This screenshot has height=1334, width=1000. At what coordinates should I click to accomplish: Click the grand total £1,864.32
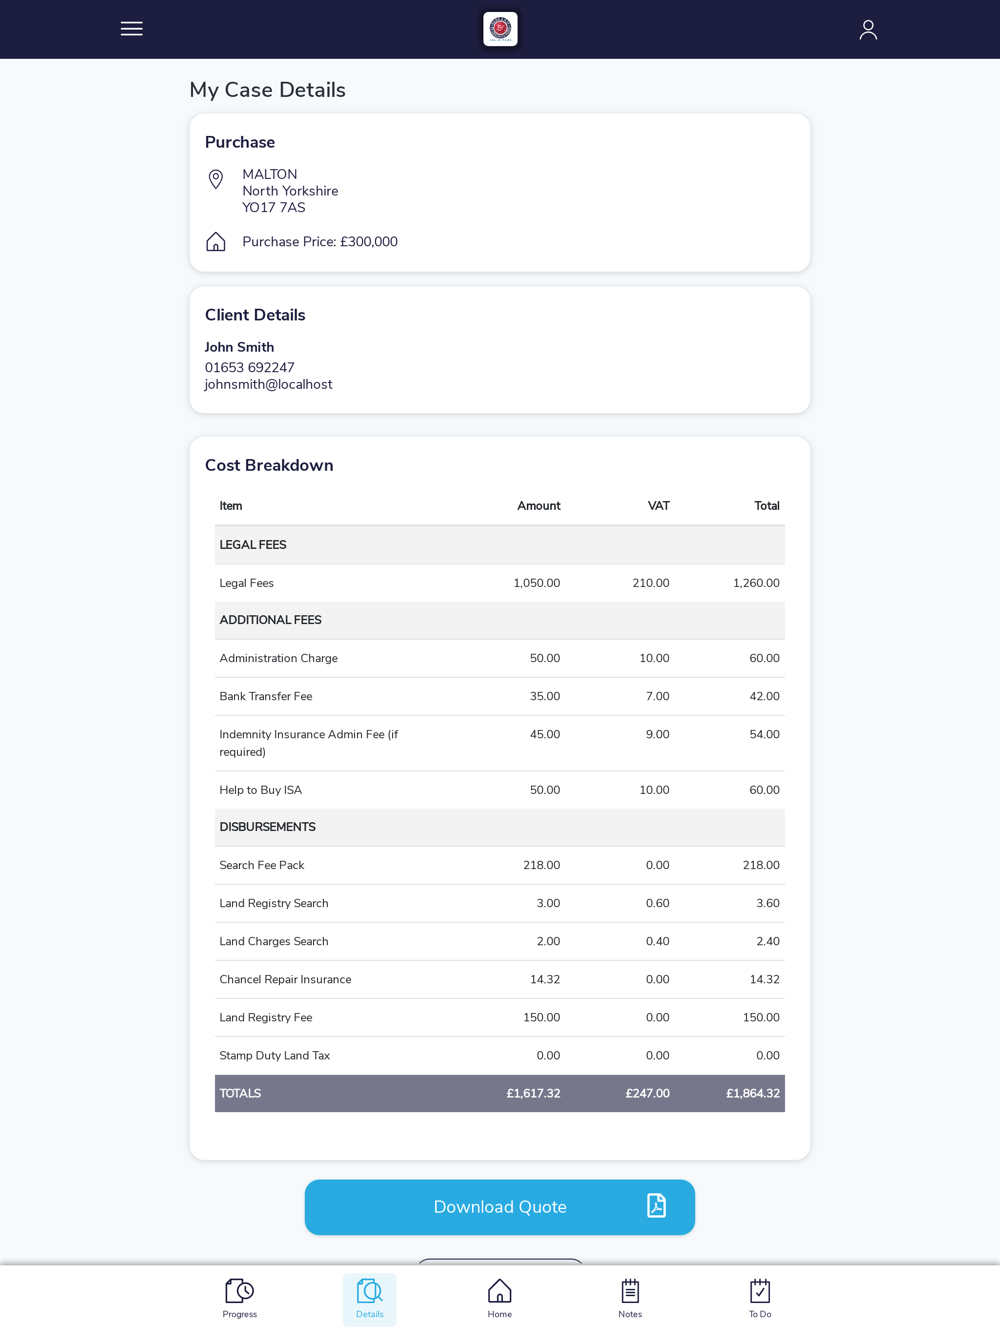(x=753, y=1094)
